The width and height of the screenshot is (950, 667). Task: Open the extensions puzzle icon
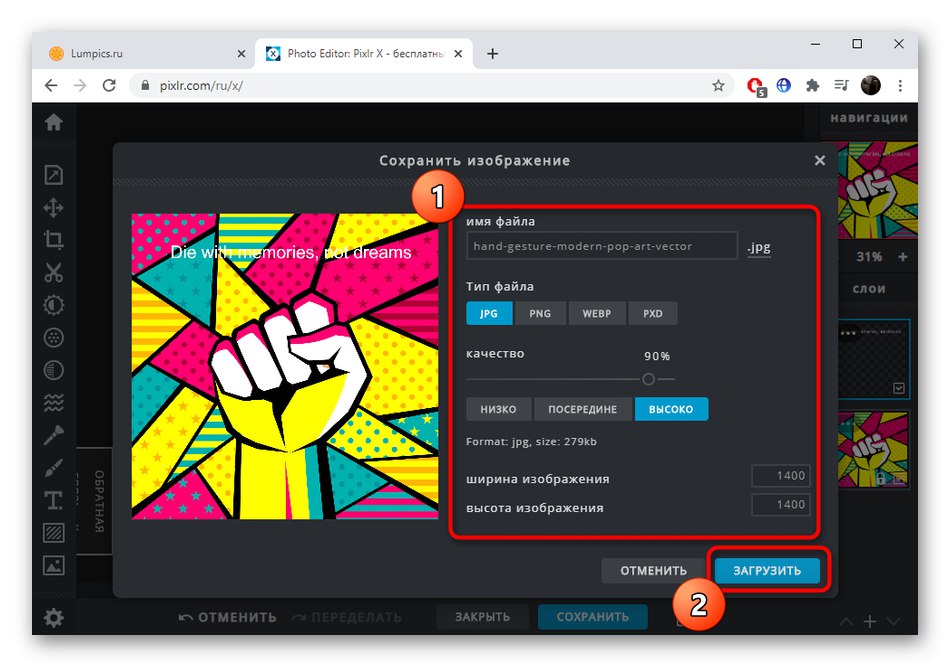coord(812,85)
